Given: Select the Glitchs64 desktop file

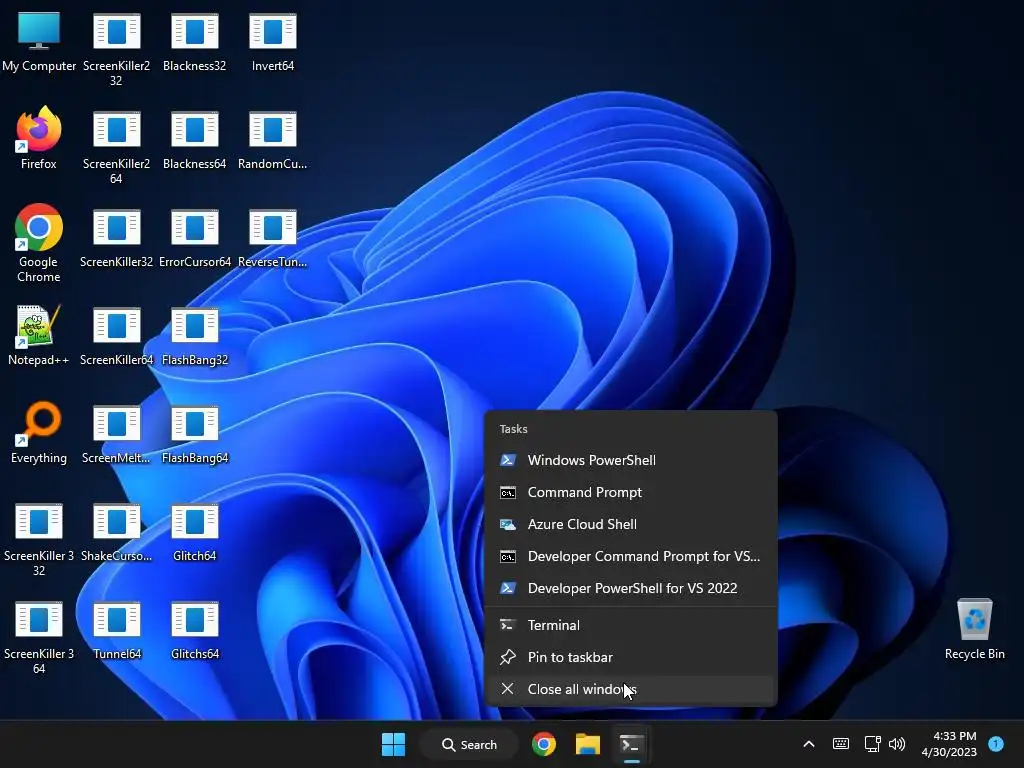Looking at the screenshot, I should tap(195, 630).
